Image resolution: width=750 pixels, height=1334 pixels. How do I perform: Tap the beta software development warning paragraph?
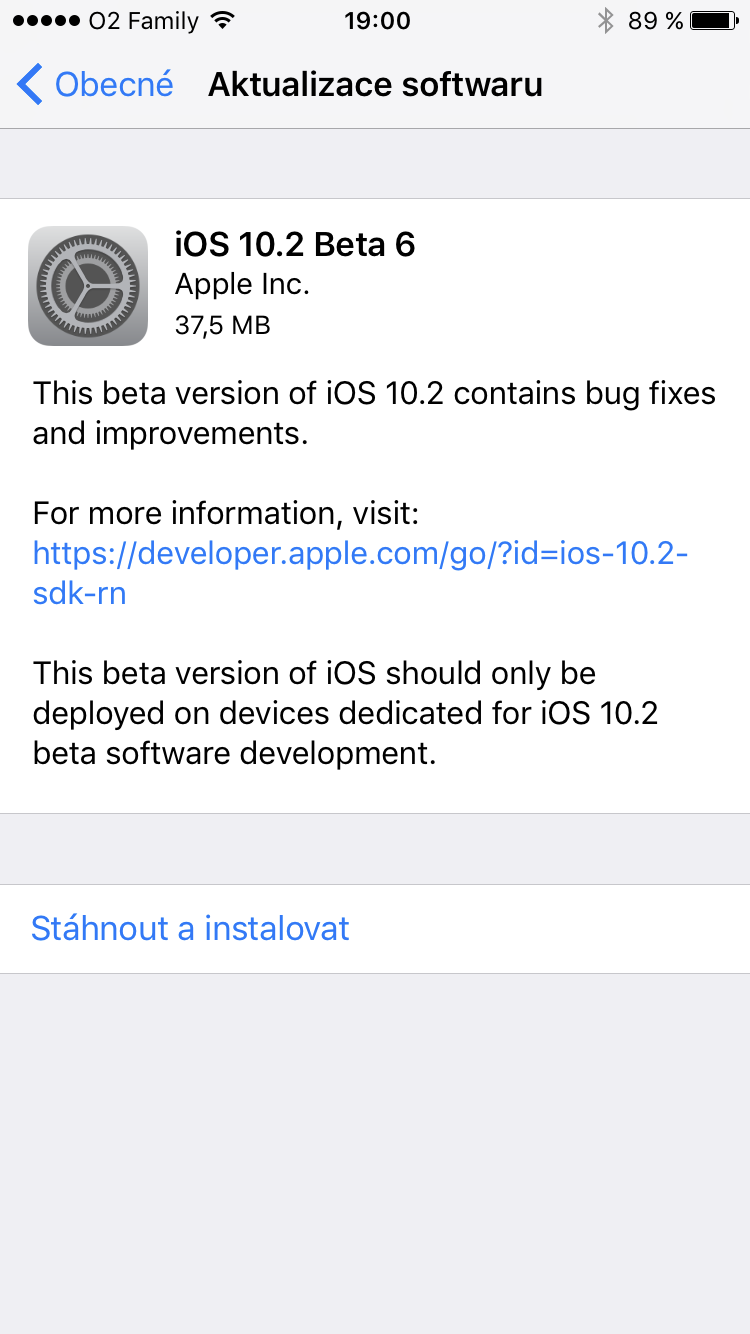345,712
